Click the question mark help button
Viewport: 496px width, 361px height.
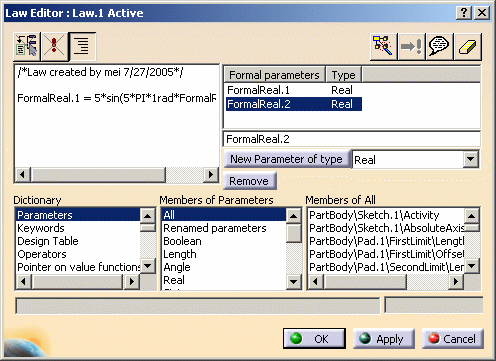(464, 13)
